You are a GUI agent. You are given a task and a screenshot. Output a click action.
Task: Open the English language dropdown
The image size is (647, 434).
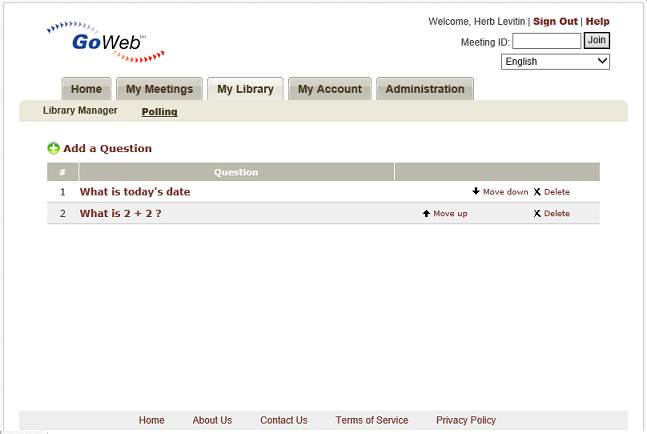tap(555, 62)
